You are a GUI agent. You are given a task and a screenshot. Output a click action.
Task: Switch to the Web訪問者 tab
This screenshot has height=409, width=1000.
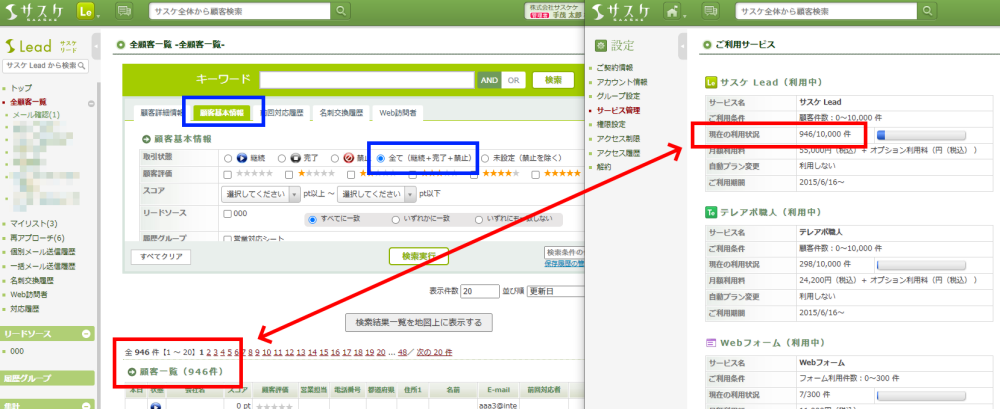point(398,113)
